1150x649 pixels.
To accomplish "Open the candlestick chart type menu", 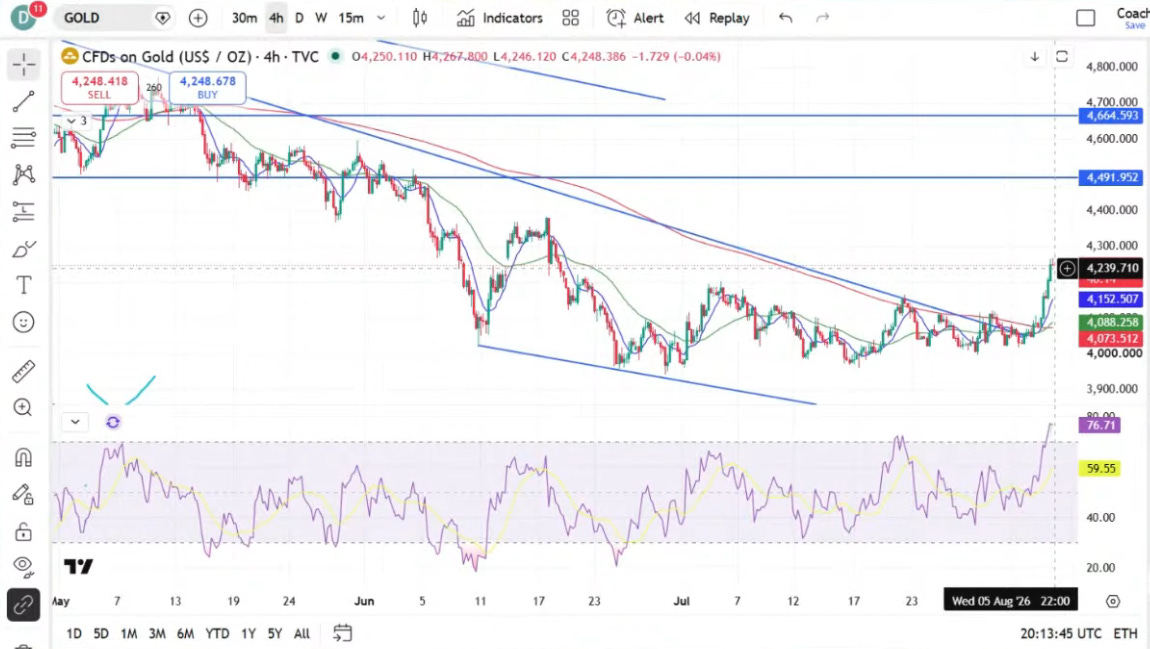I will pos(420,18).
